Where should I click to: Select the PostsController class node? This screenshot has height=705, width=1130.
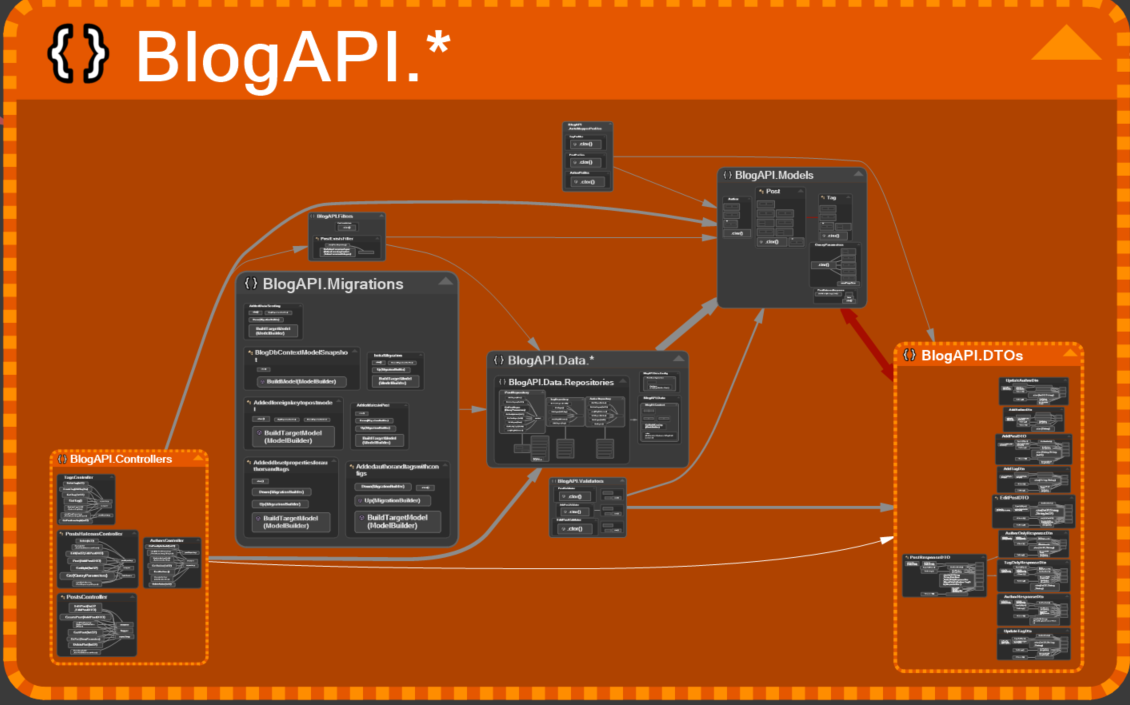click(x=96, y=625)
